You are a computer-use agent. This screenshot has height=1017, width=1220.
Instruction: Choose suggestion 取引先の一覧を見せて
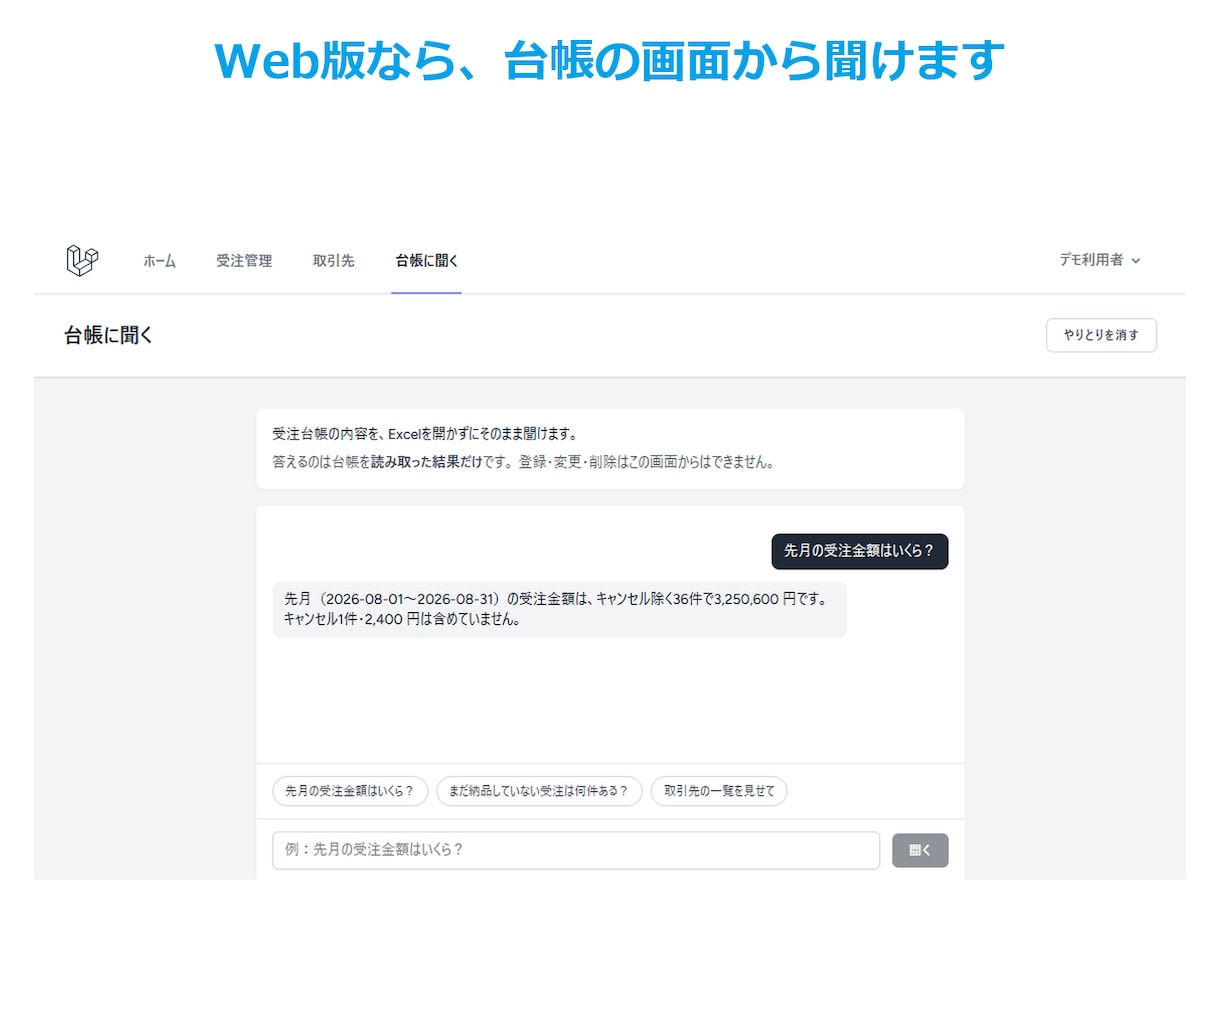(x=719, y=791)
